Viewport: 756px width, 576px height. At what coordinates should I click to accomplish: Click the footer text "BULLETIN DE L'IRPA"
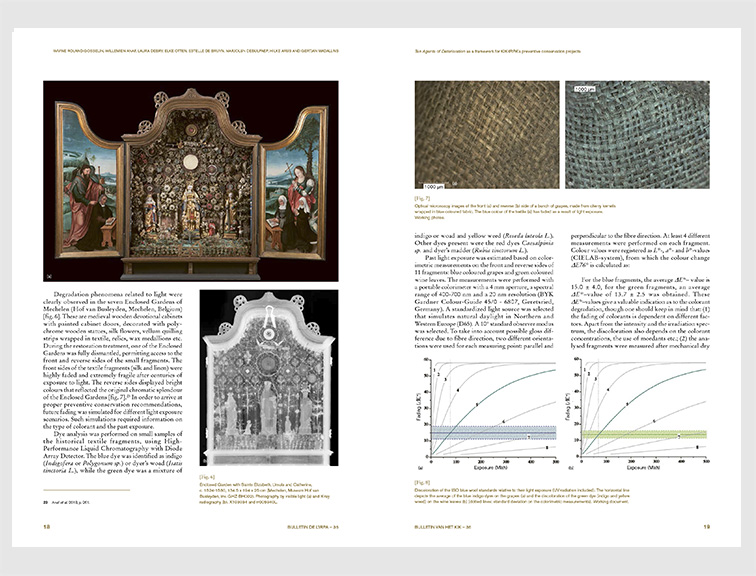click(x=312, y=527)
